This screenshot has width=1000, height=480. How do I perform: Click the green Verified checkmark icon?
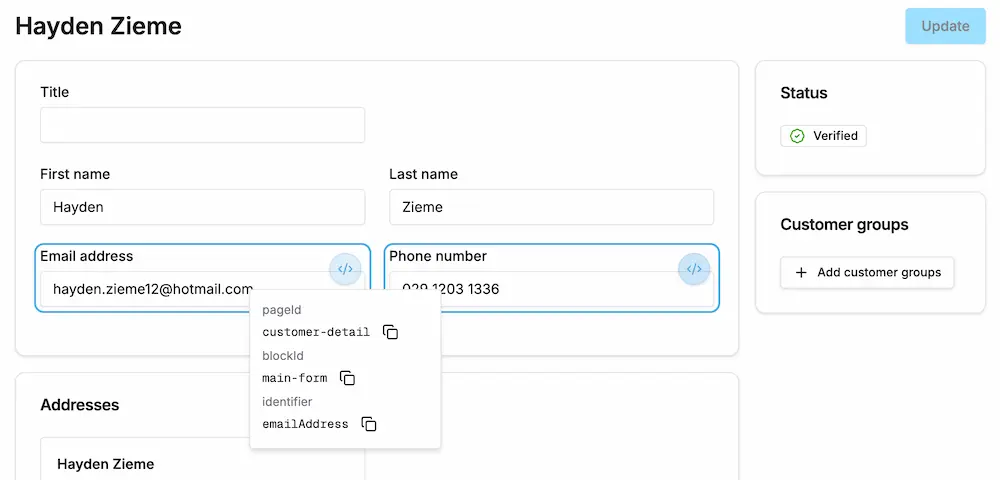point(797,136)
